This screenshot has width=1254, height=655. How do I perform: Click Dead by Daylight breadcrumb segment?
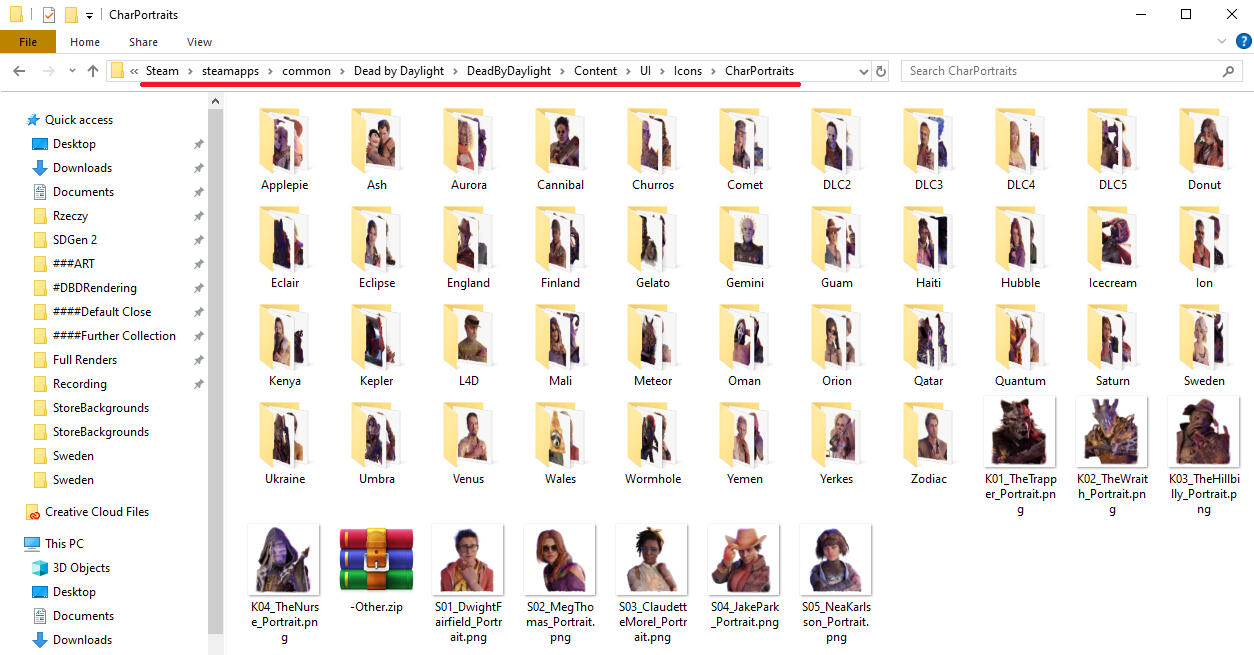398,71
